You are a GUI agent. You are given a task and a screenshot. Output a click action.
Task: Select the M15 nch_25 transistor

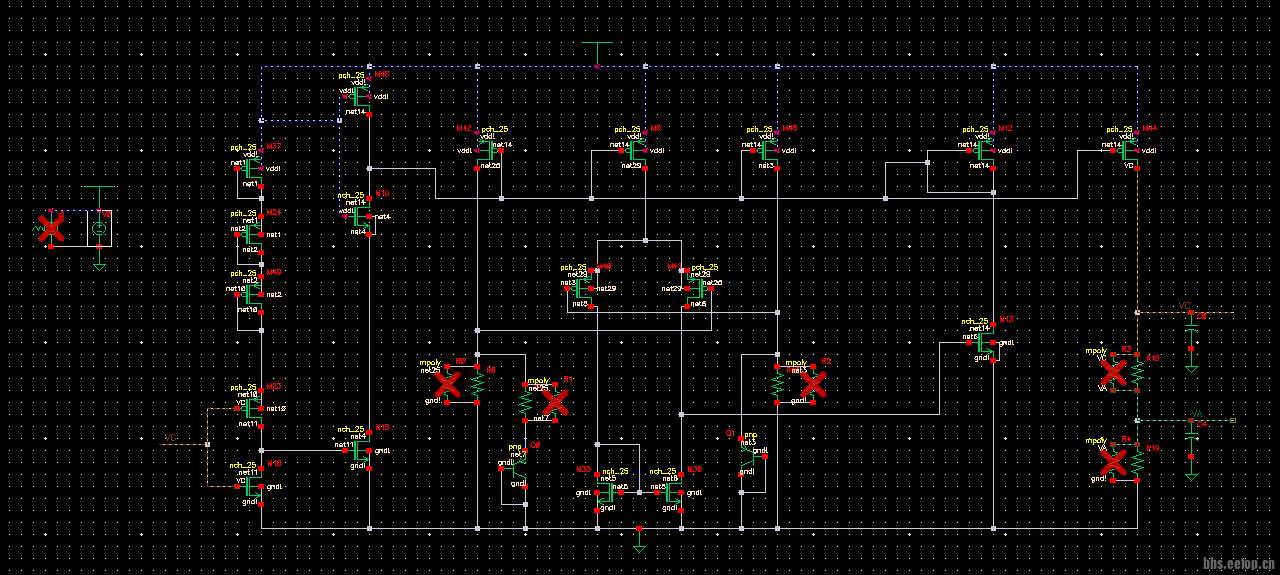pos(361,449)
